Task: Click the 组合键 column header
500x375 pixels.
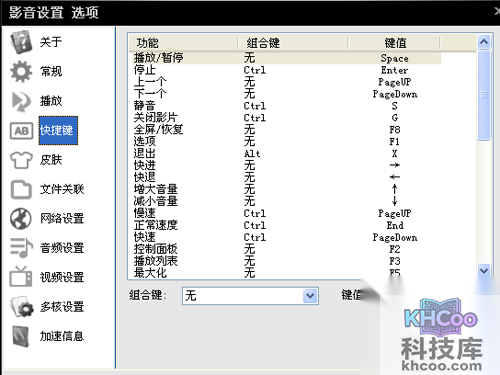Action: (x=293, y=43)
